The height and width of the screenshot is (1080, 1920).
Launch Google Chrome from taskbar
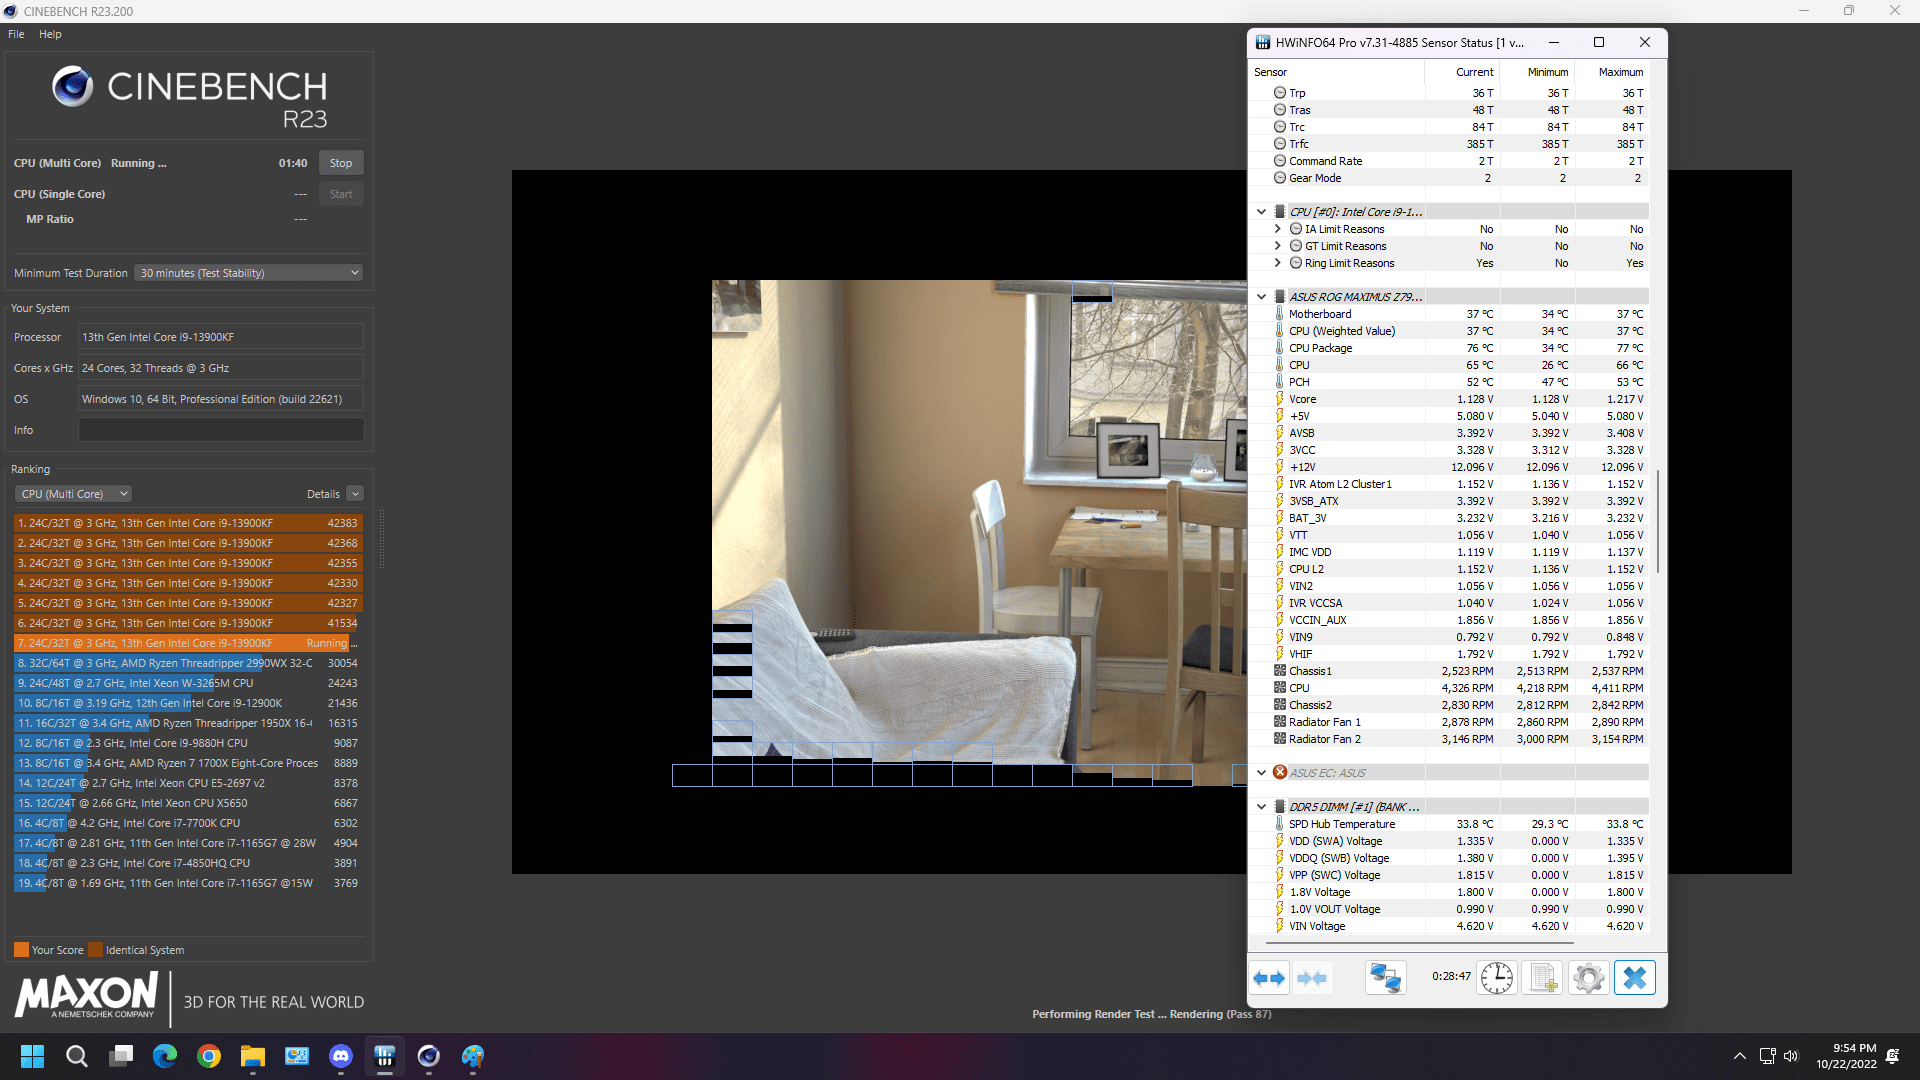point(209,1056)
